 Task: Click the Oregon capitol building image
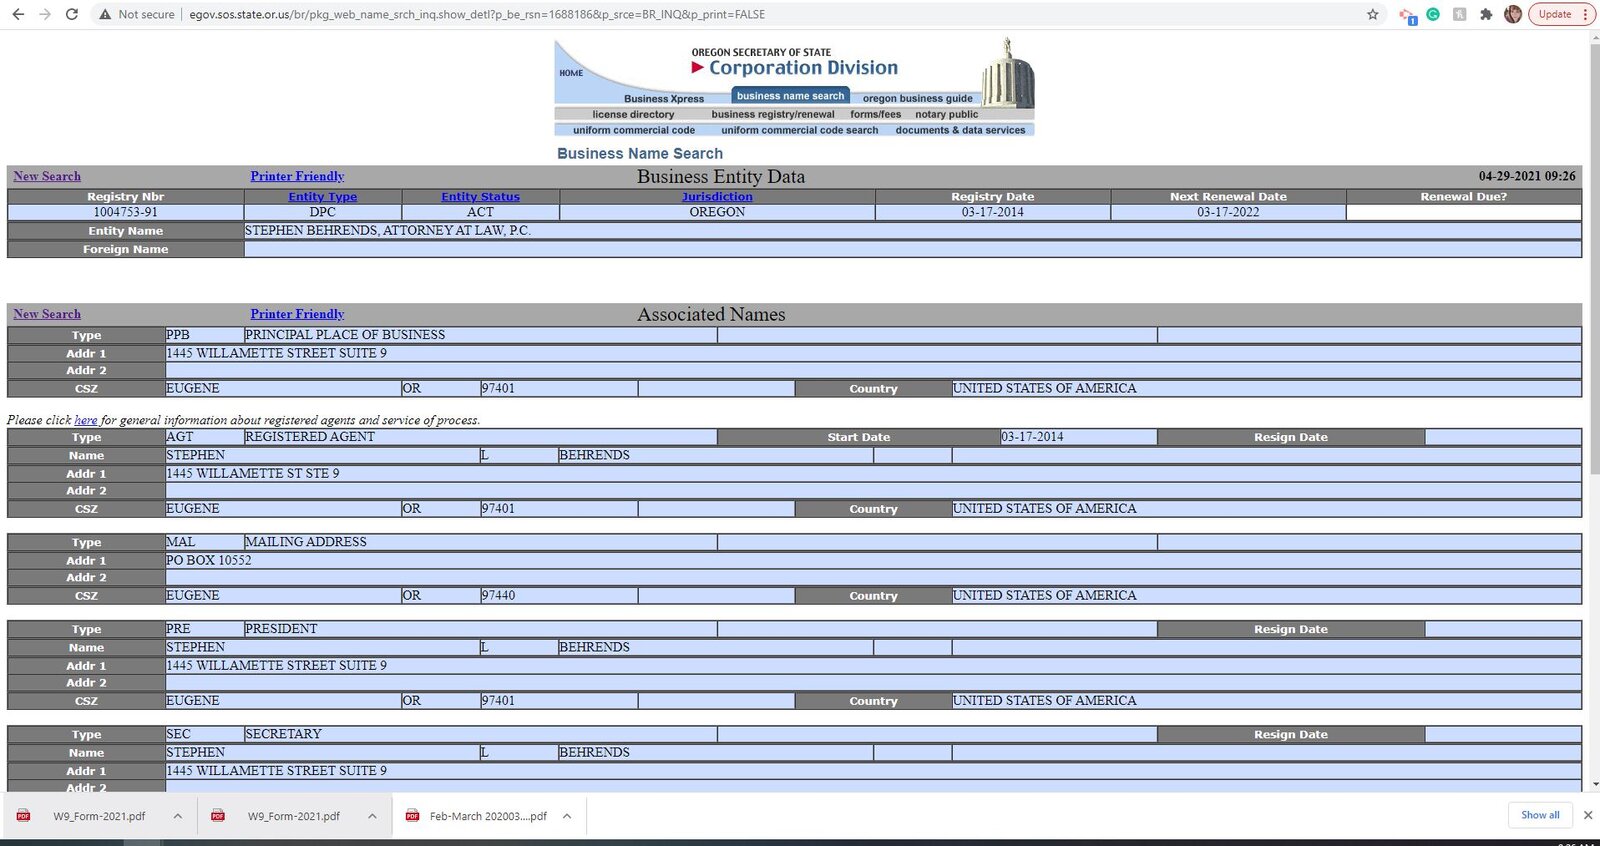pyautogui.click(x=1007, y=72)
